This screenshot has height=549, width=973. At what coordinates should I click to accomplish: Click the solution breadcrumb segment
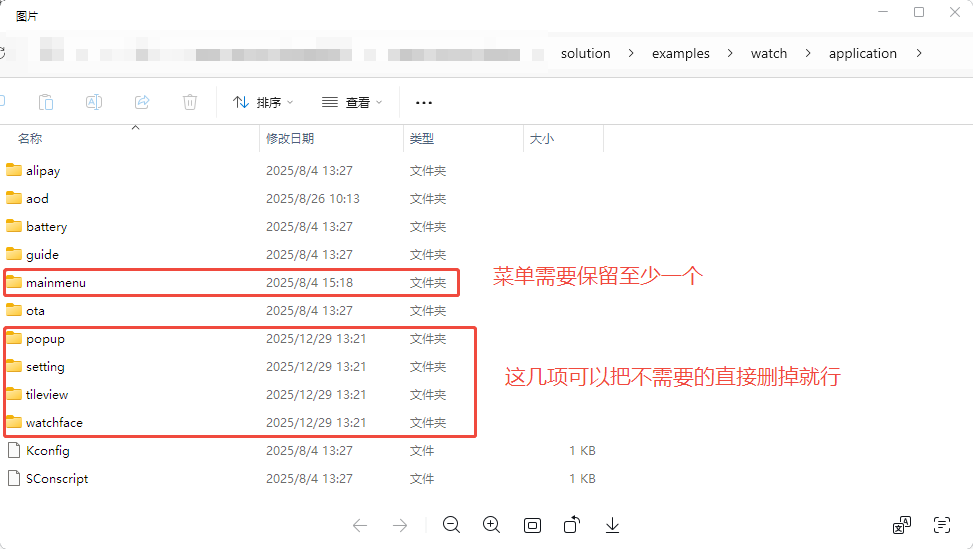click(585, 53)
